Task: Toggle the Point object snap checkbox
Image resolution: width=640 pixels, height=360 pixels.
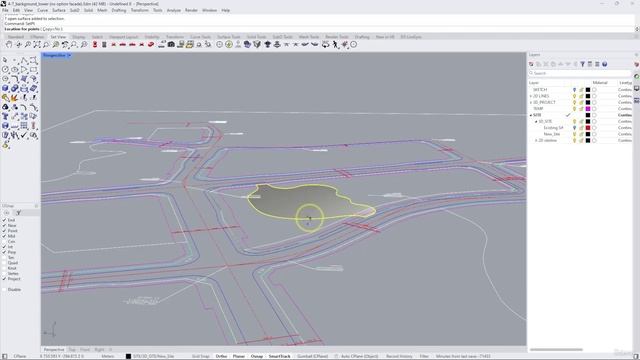Action: click(x=4, y=231)
